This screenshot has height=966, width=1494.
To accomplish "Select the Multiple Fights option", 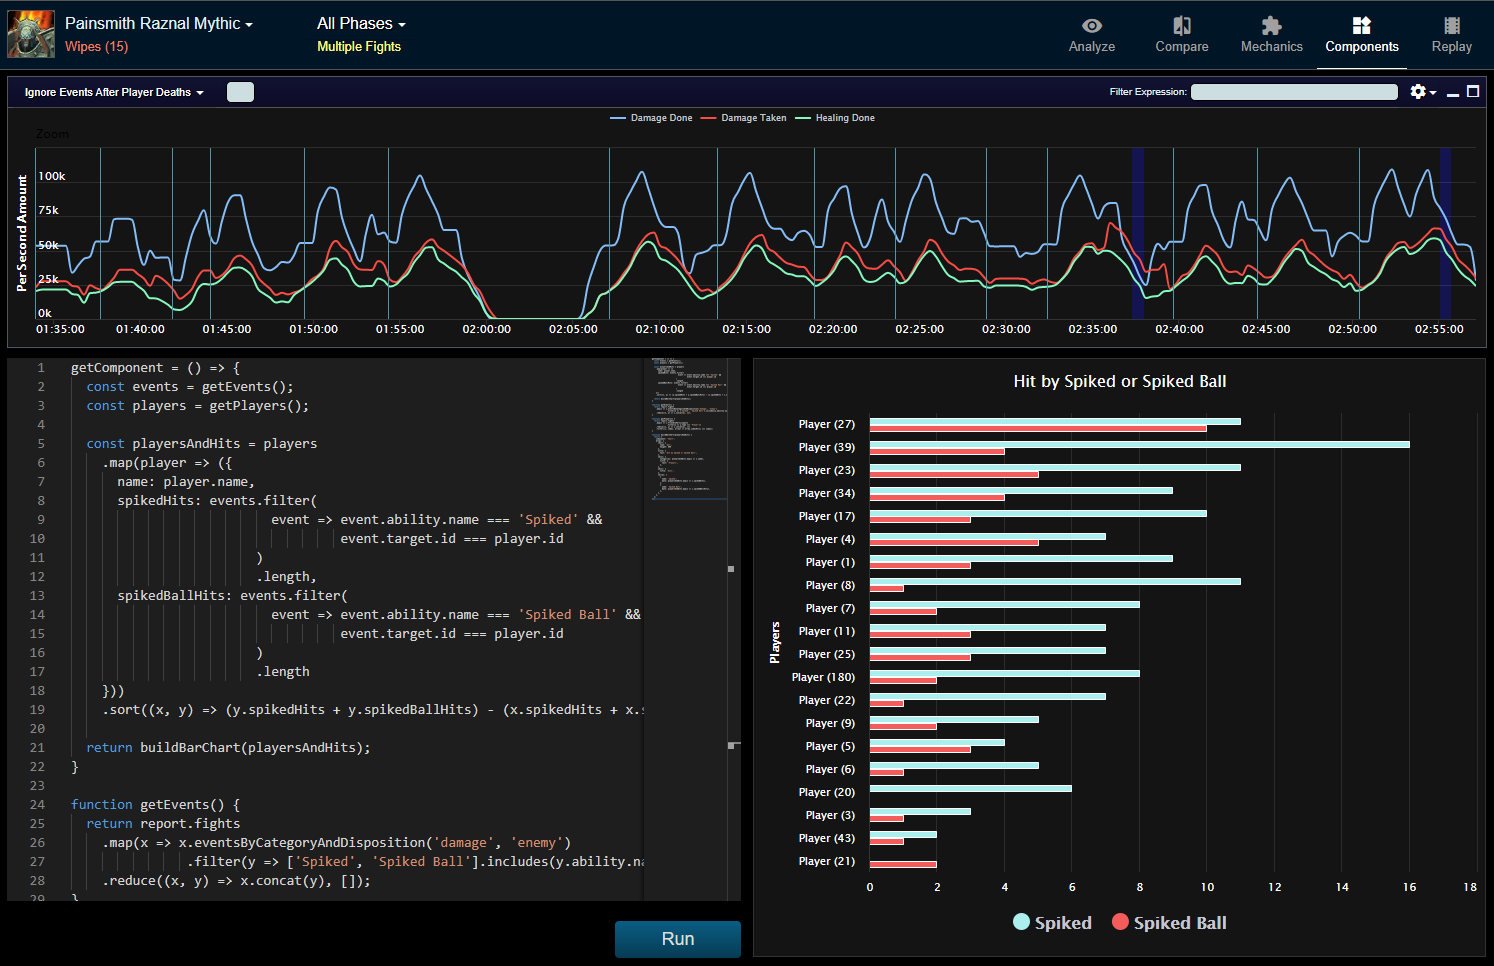I will (x=361, y=46).
